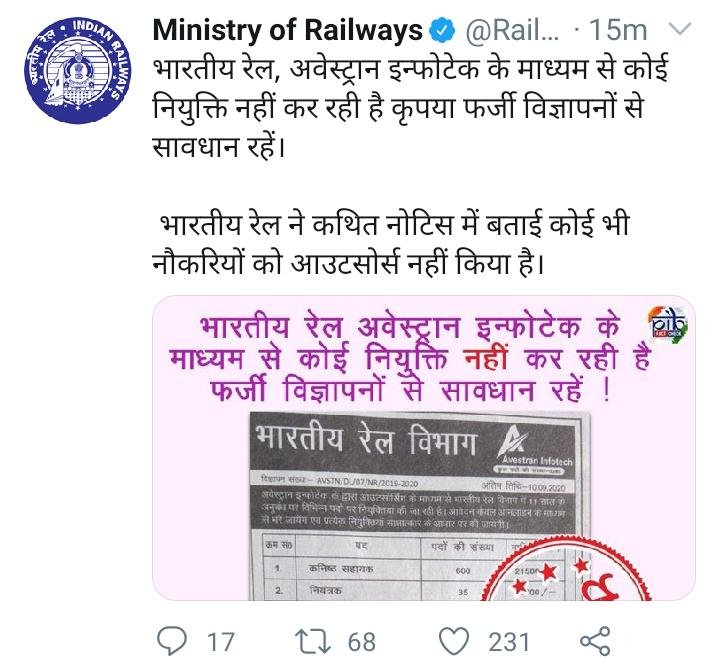Image resolution: width=720 pixels, height=666 pixels.
Task: Click the blue verified badge icon
Action: (x=442, y=31)
